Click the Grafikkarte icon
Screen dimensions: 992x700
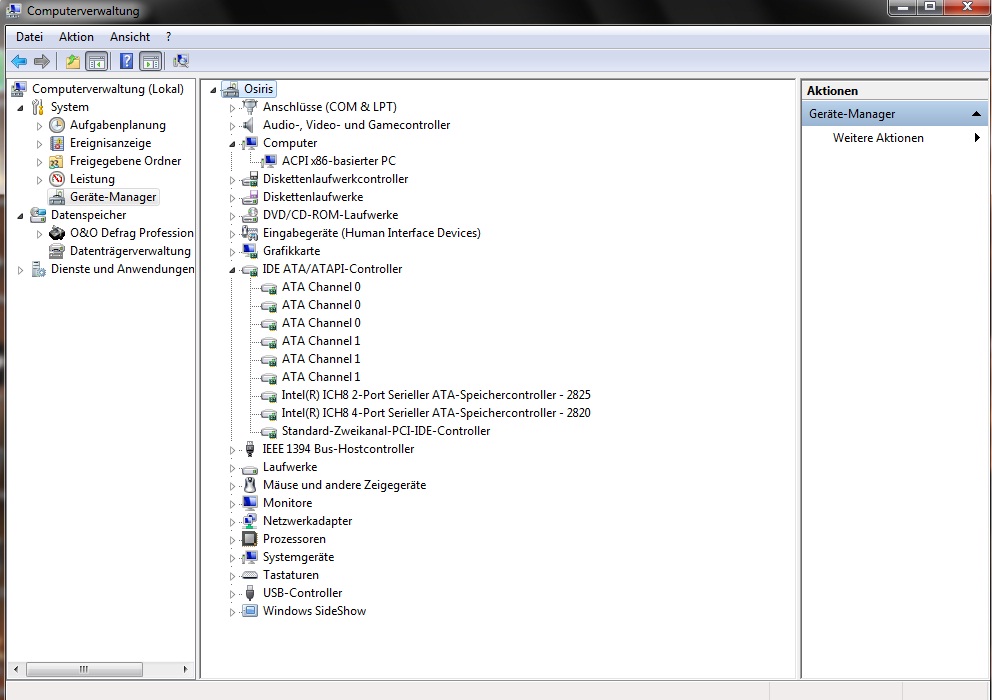tap(250, 251)
